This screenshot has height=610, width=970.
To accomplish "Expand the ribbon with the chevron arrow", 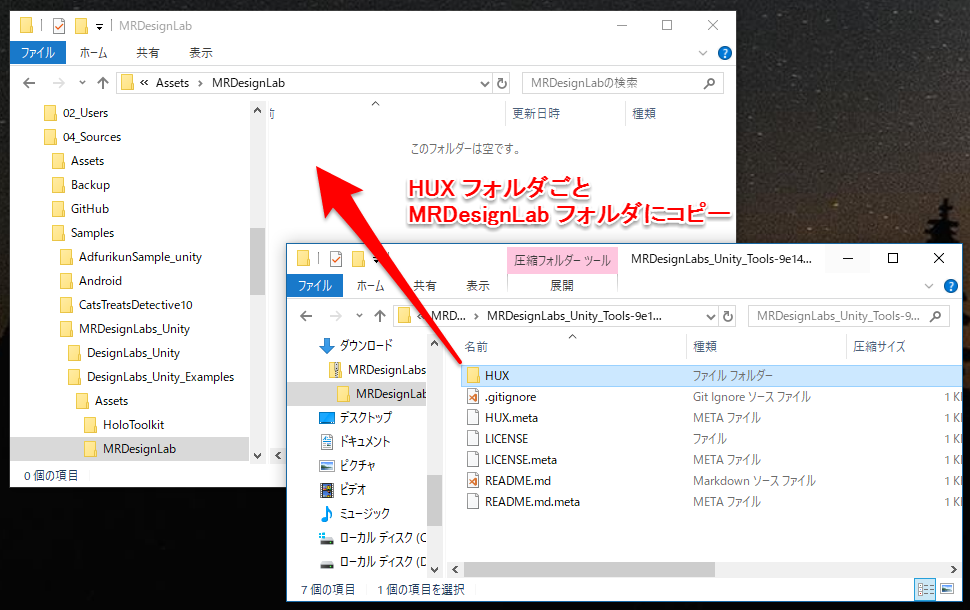I will pyautogui.click(x=704, y=52).
